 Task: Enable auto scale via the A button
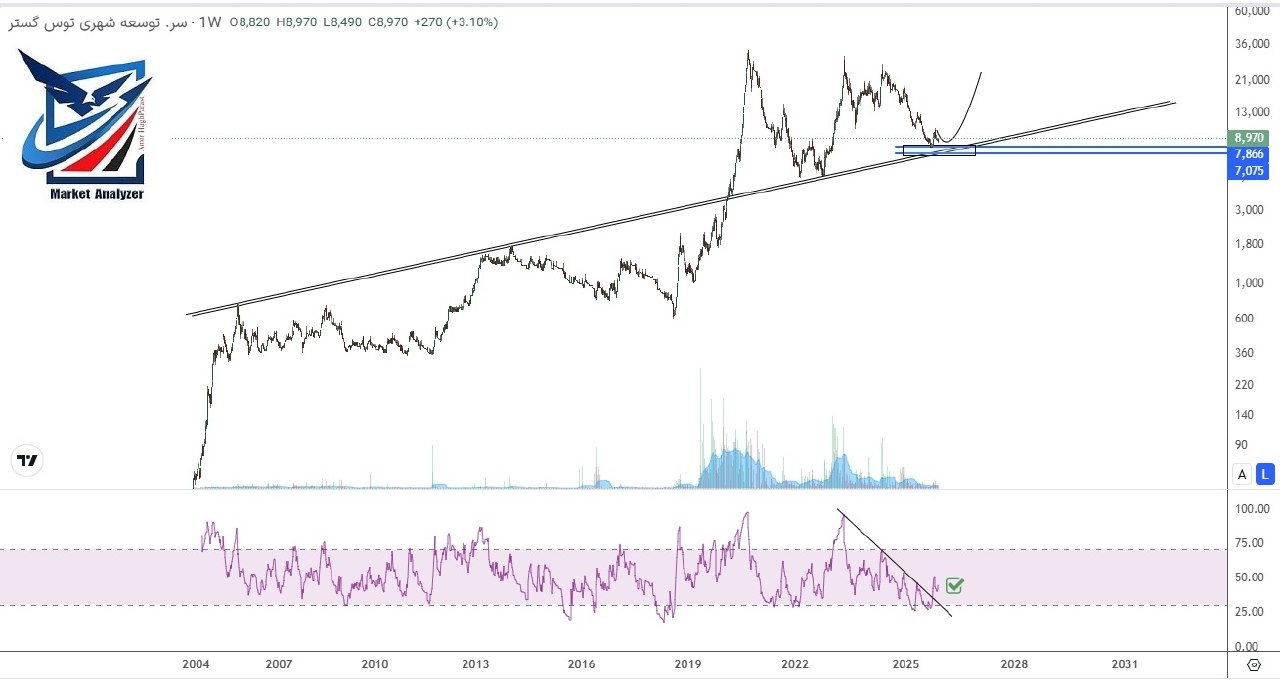[1241, 474]
